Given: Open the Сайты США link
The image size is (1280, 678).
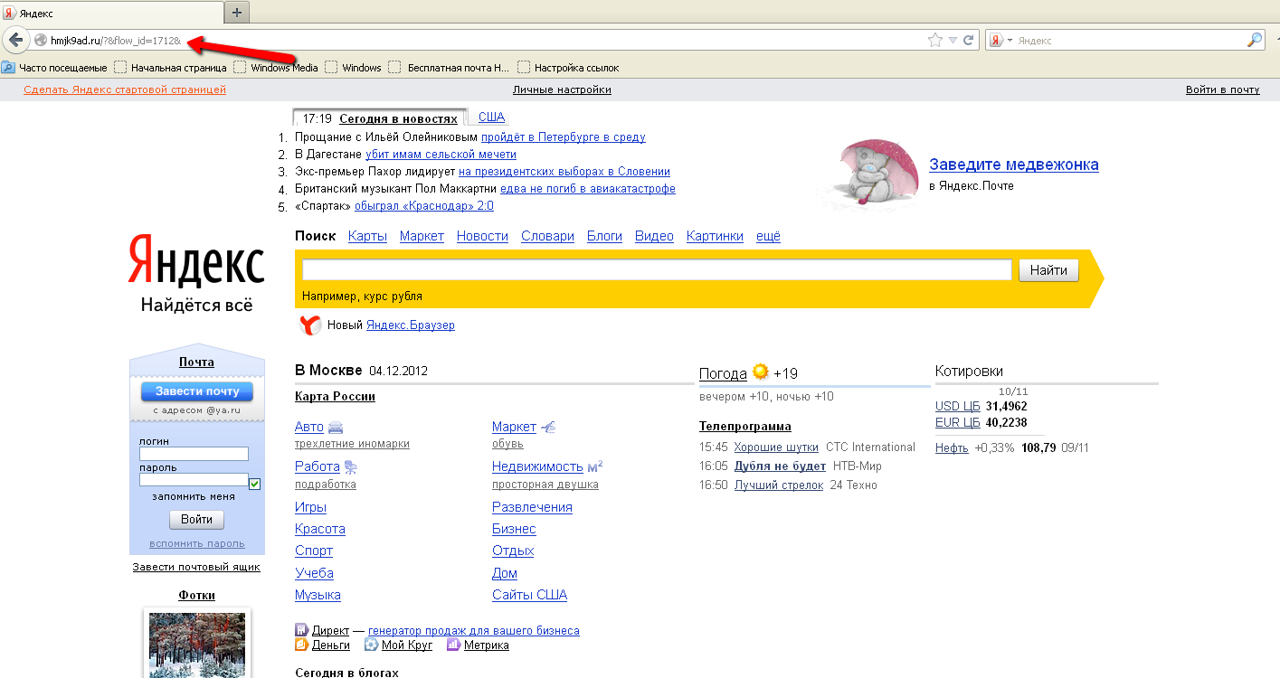Looking at the screenshot, I should point(529,595).
